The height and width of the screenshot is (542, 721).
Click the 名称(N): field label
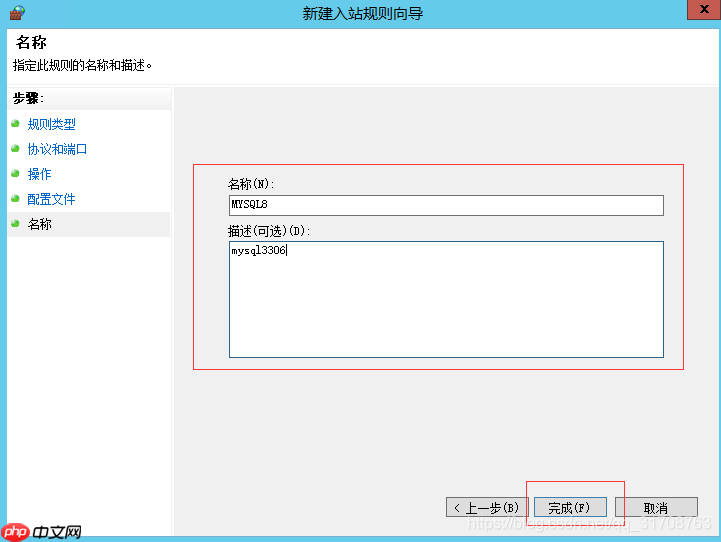coord(251,184)
